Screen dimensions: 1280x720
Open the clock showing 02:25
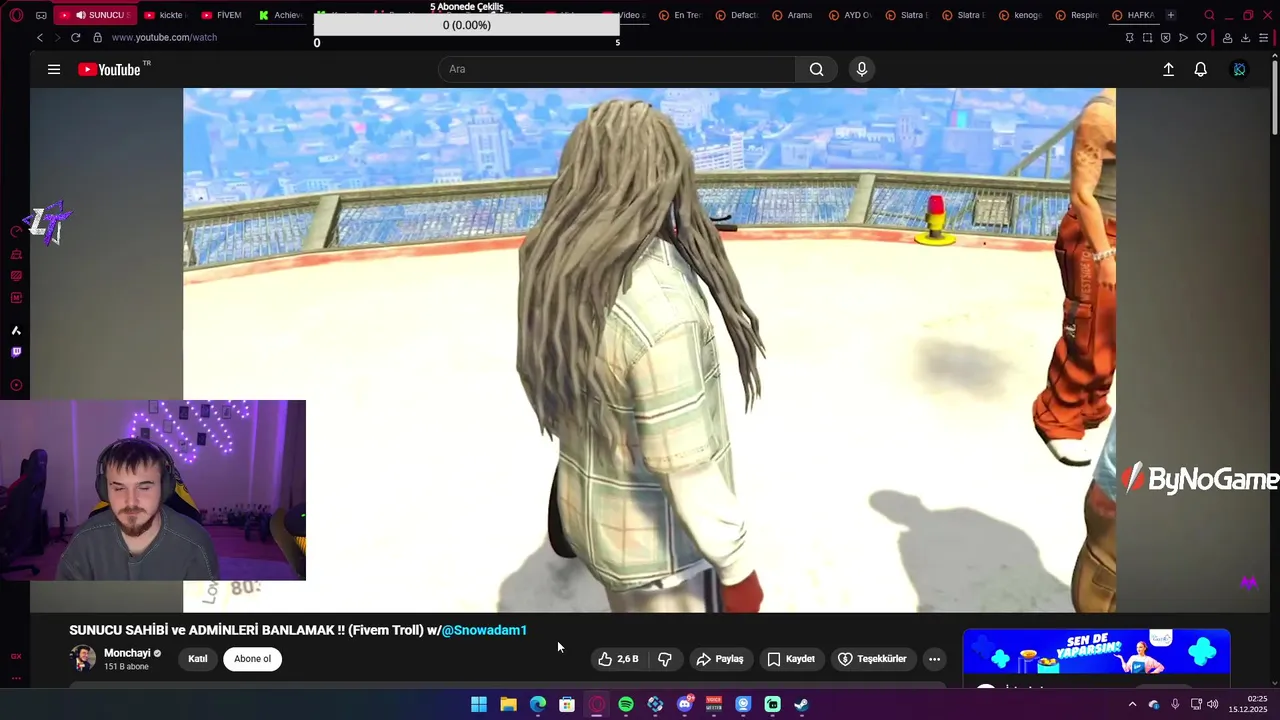coord(1249,704)
